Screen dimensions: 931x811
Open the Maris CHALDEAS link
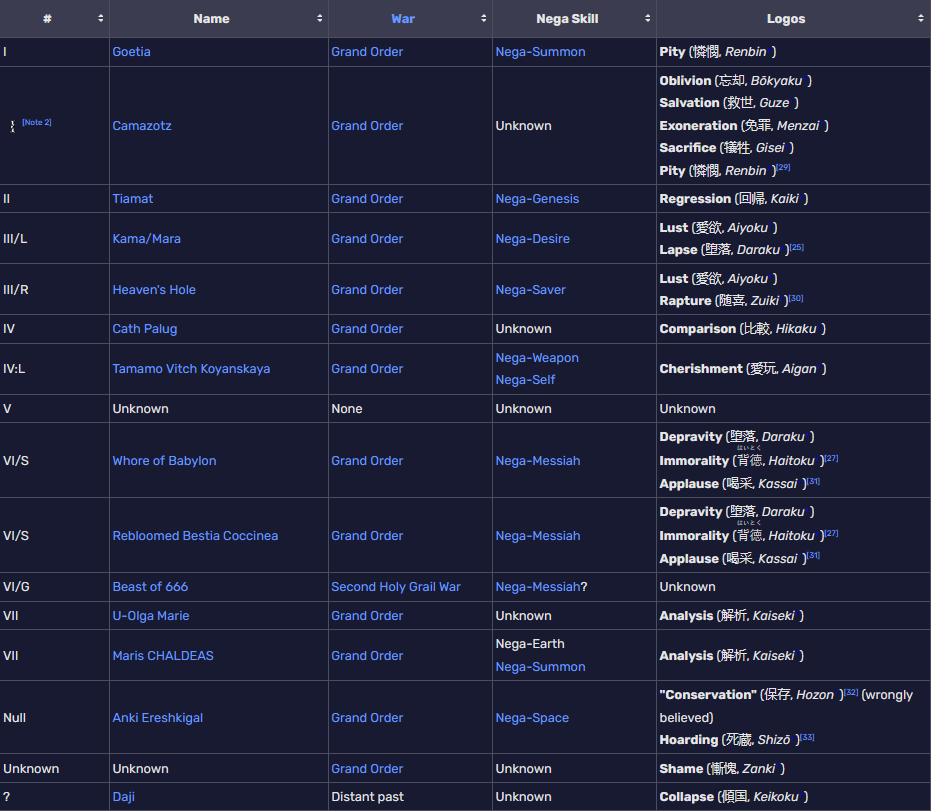pyautogui.click(x=163, y=655)
